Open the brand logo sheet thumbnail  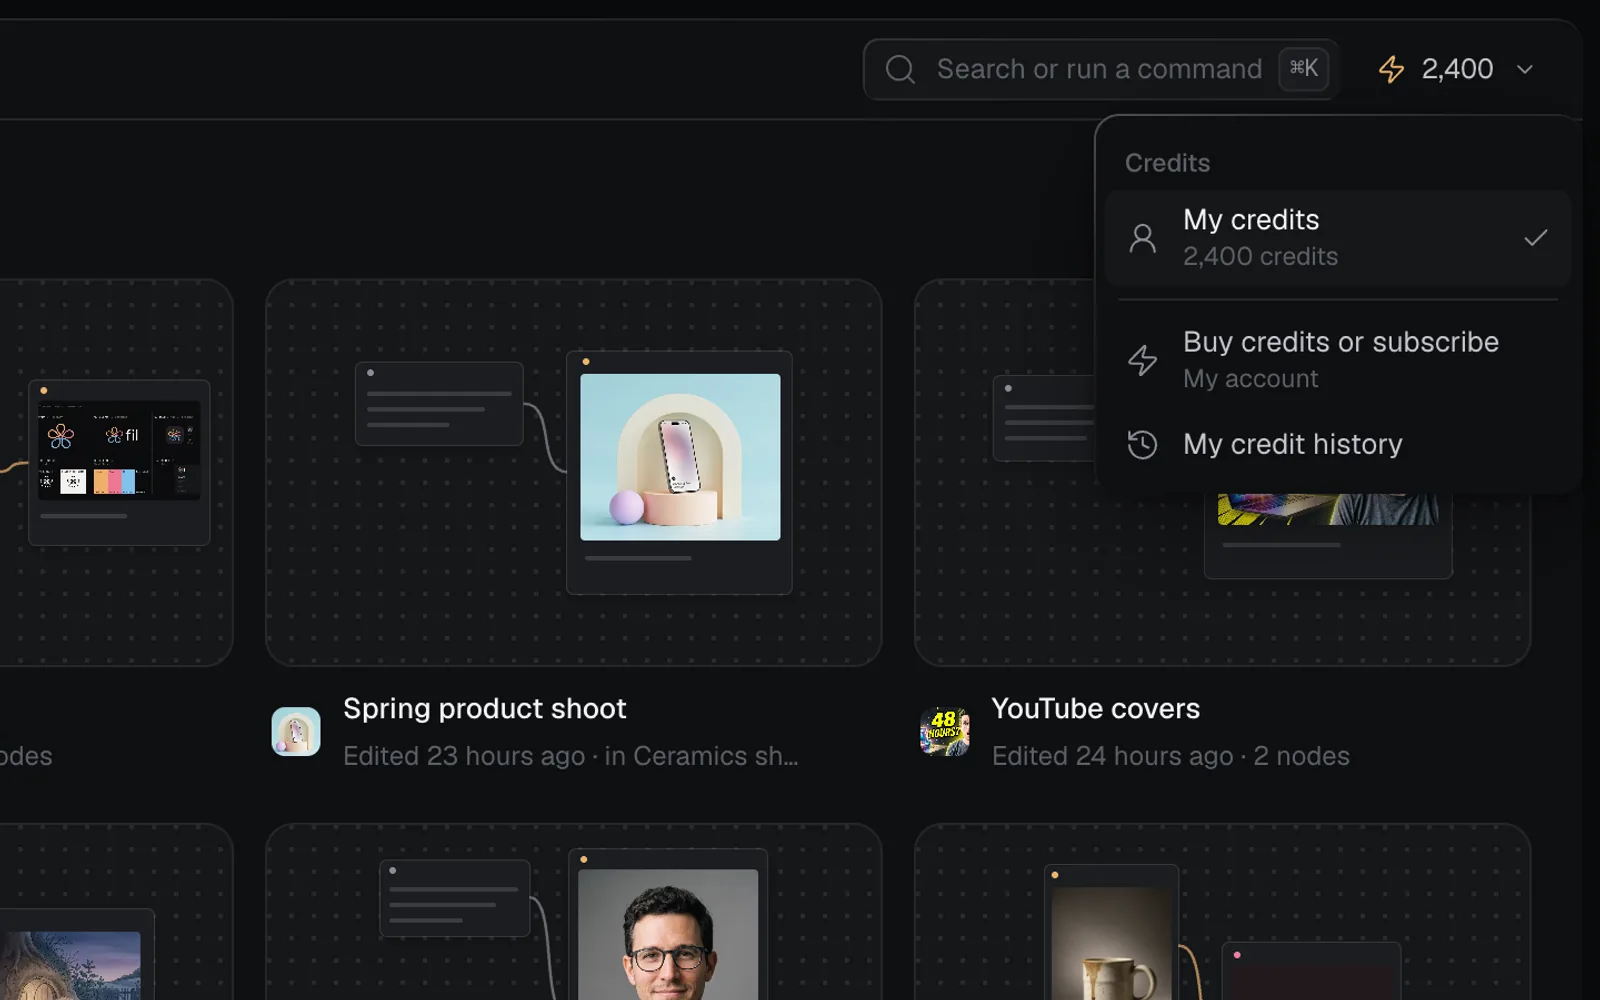tap(119, 451)
